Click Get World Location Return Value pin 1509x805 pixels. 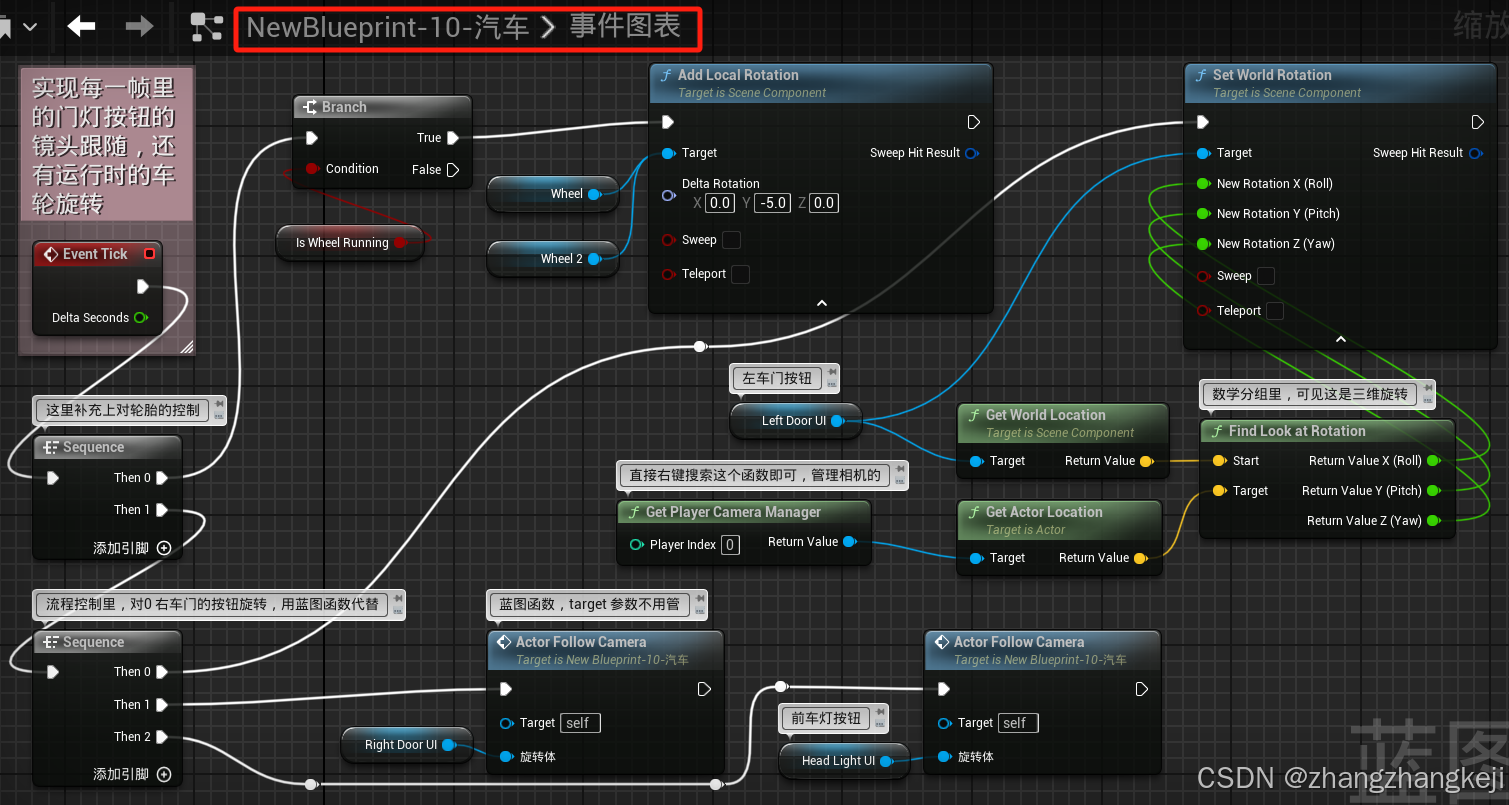pos(1146,461)
